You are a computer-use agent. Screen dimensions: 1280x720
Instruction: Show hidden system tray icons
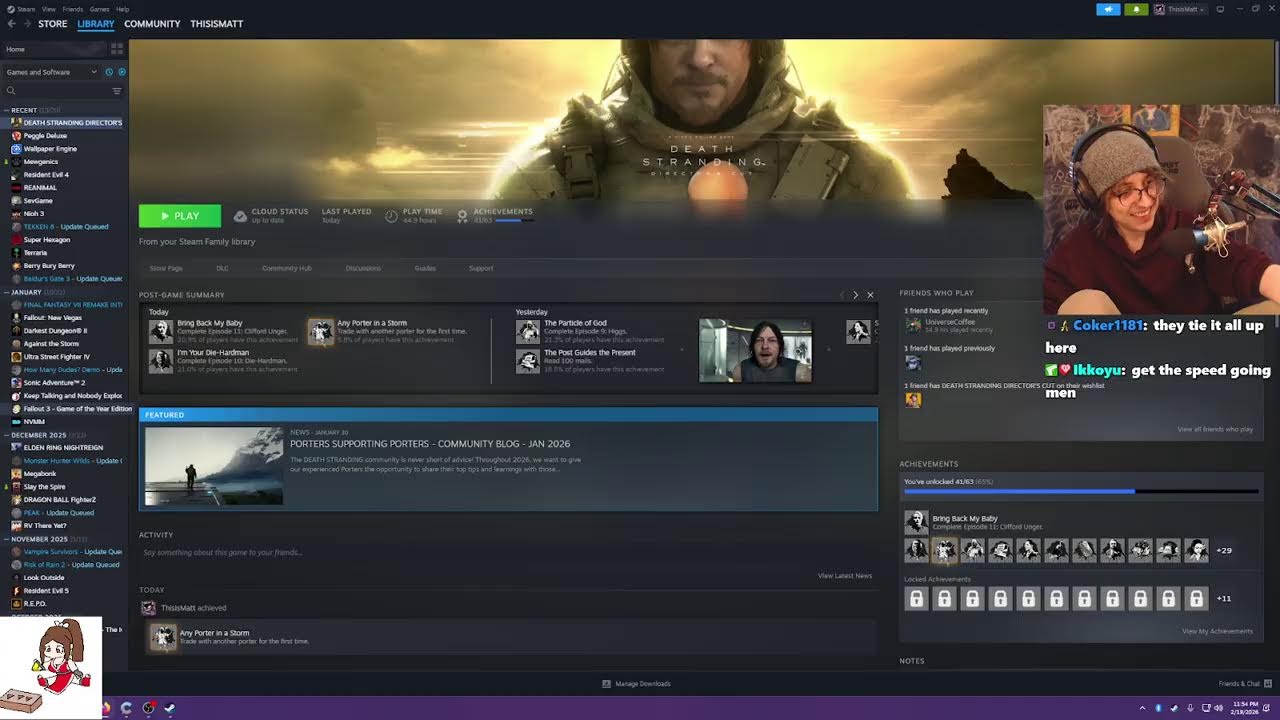1142,708
